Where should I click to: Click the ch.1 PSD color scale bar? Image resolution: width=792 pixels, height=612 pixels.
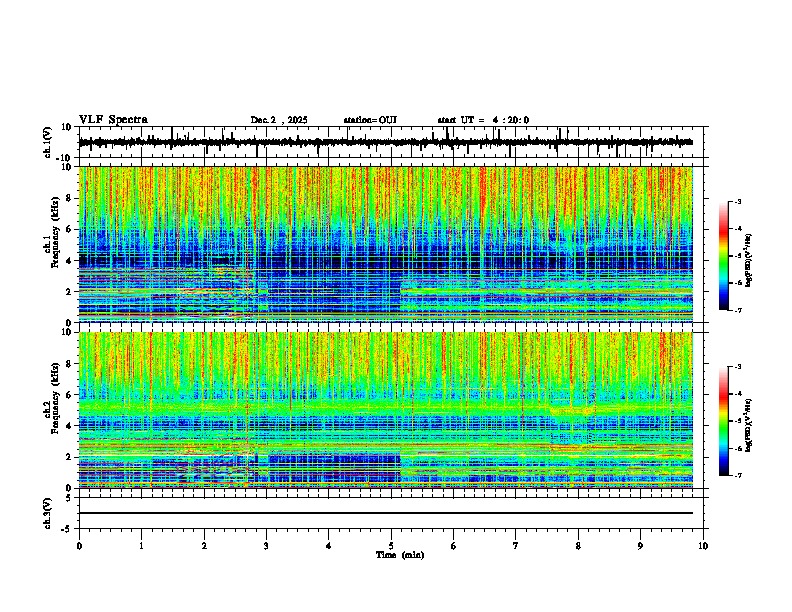tap(723, 256)
